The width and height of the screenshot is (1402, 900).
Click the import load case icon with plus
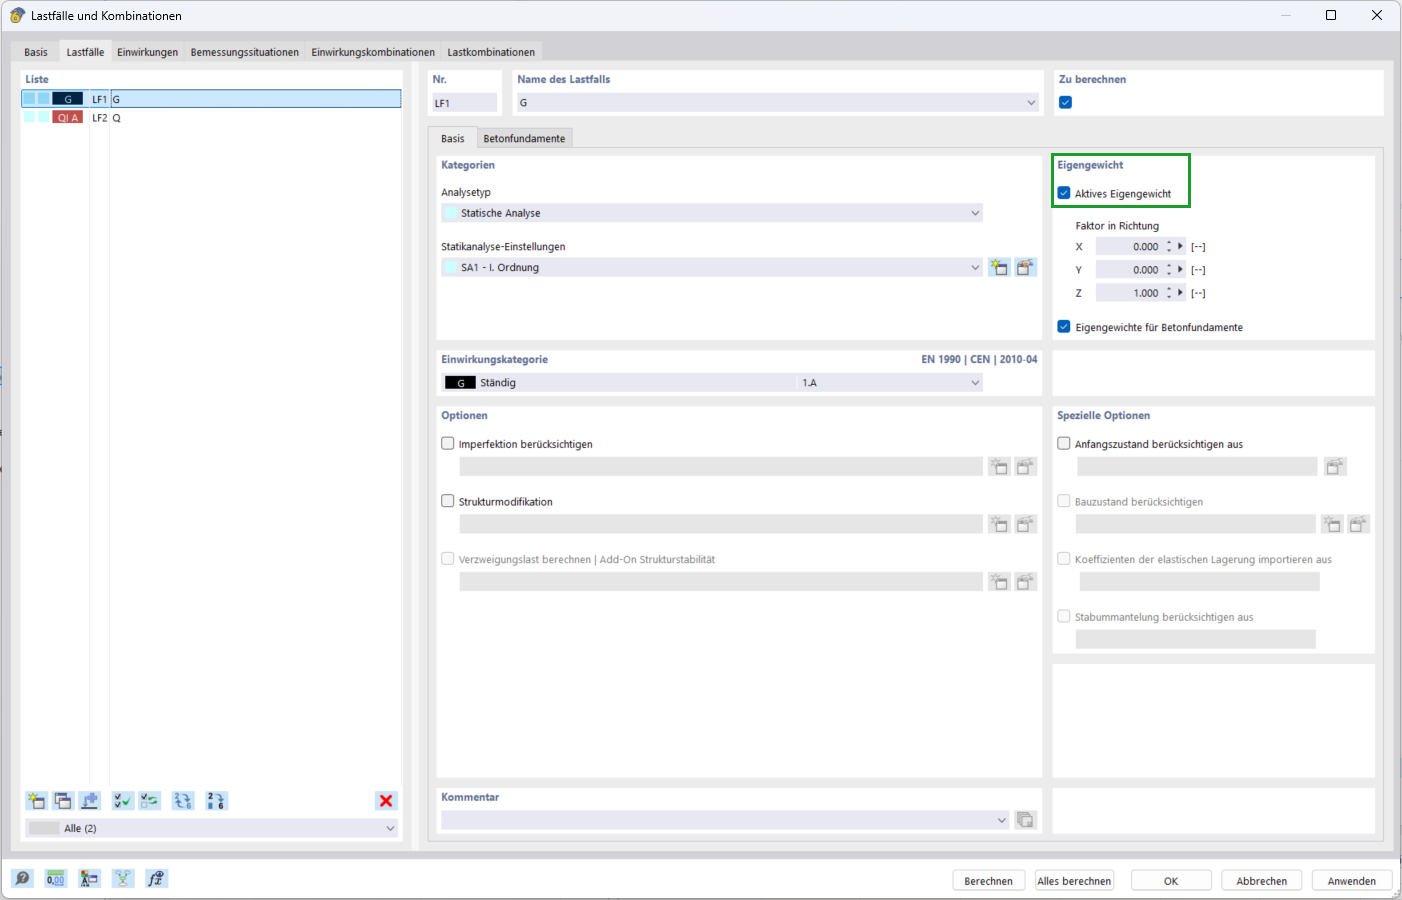tap(90, 801)
